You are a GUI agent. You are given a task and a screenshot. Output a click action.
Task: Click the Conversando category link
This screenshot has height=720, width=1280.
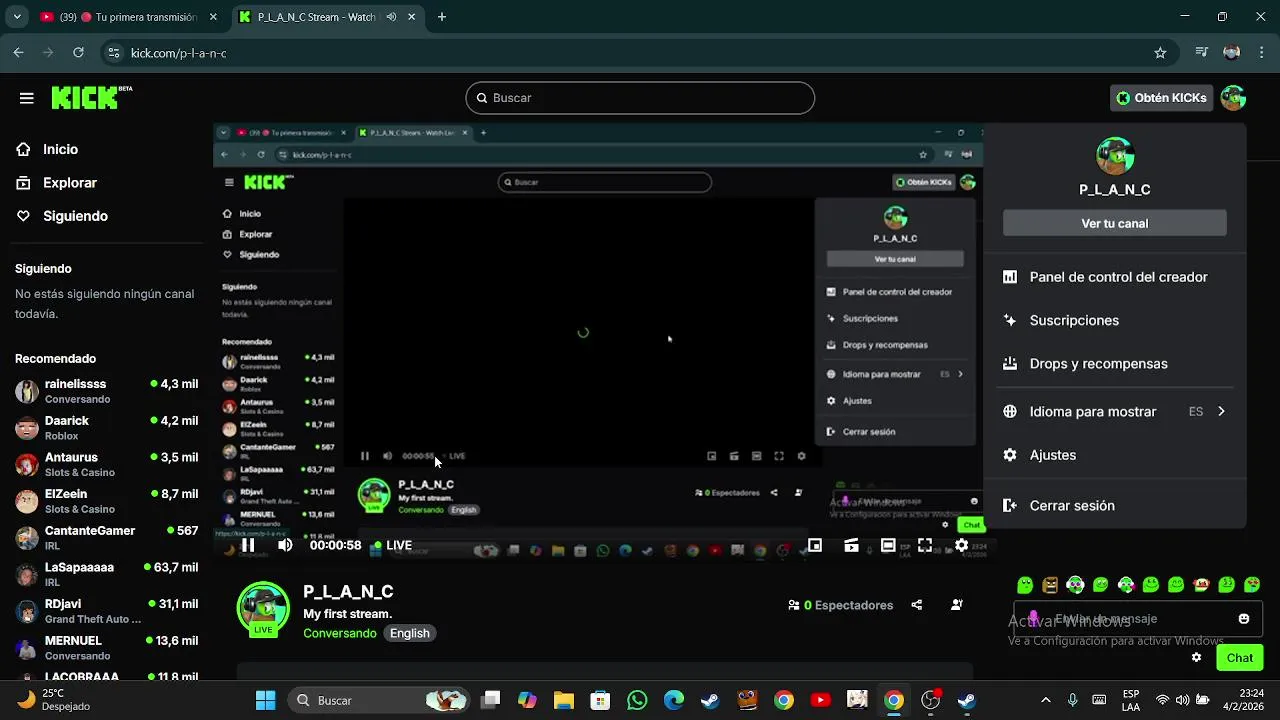pyautogui.click(x=340, y=633)
